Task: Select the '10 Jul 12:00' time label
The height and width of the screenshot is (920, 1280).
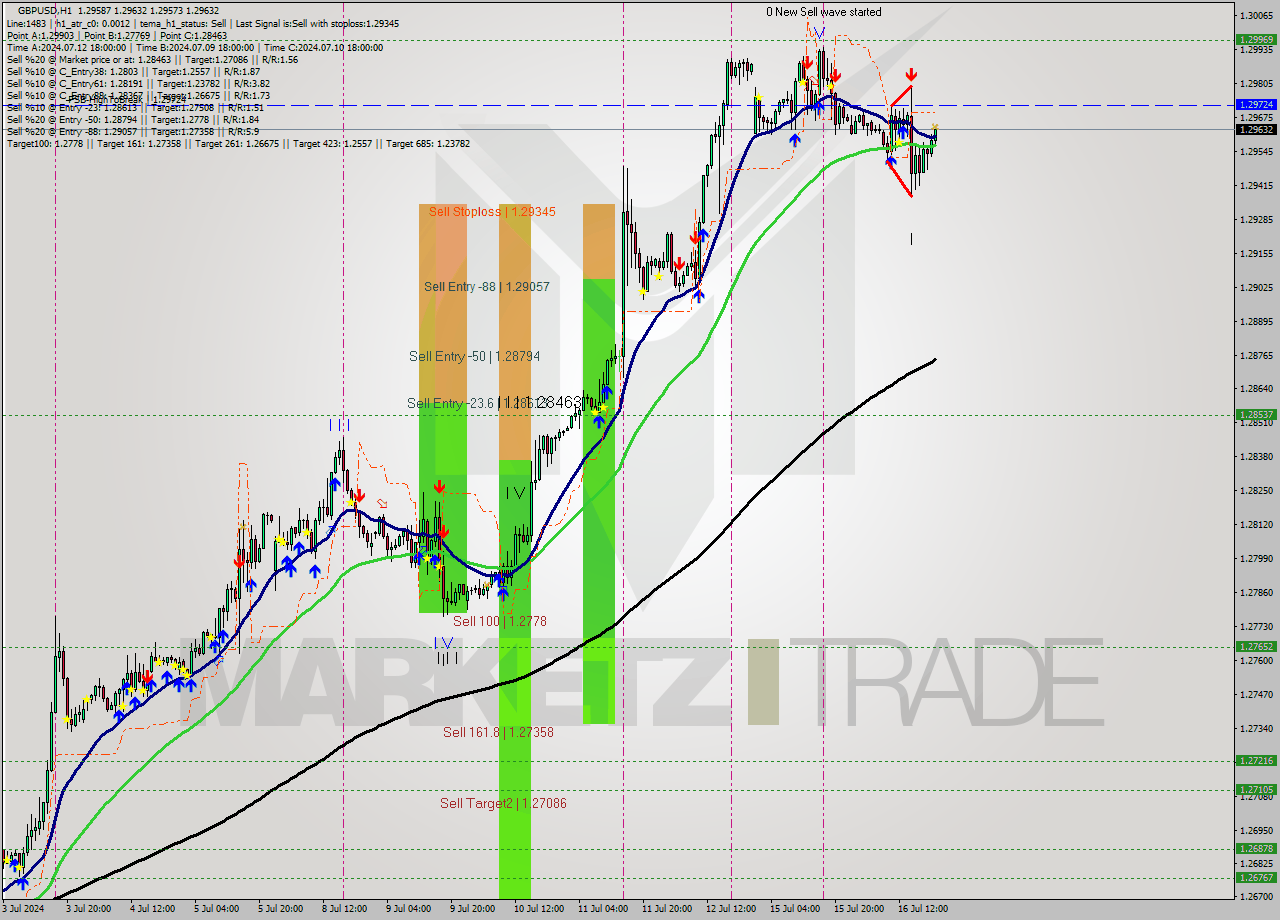Action: [x=538, y=909]
